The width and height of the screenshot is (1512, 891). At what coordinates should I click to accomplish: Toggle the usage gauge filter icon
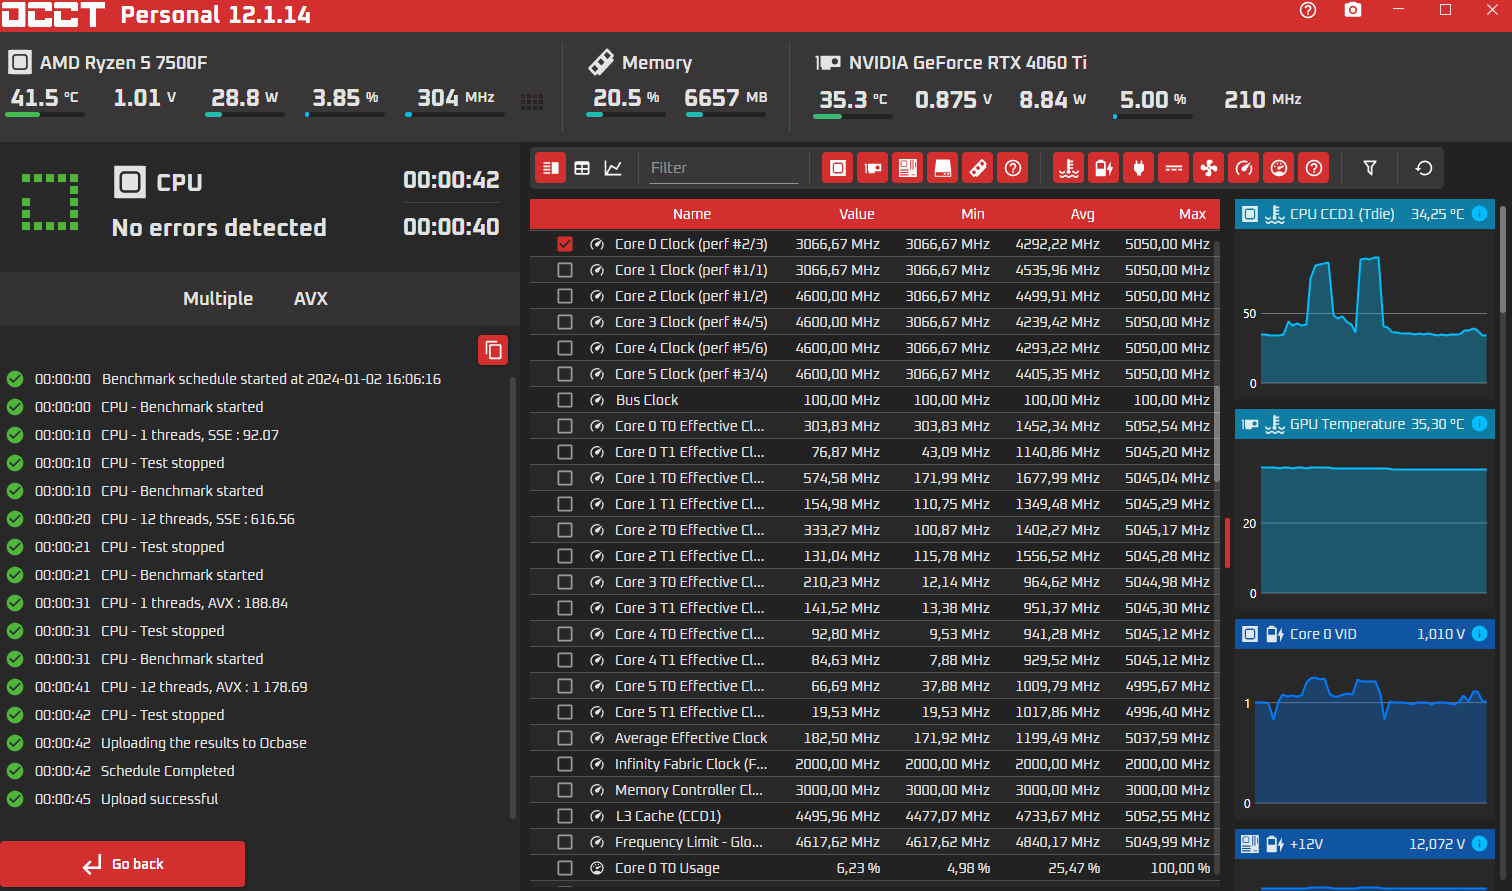(1279, 168)
